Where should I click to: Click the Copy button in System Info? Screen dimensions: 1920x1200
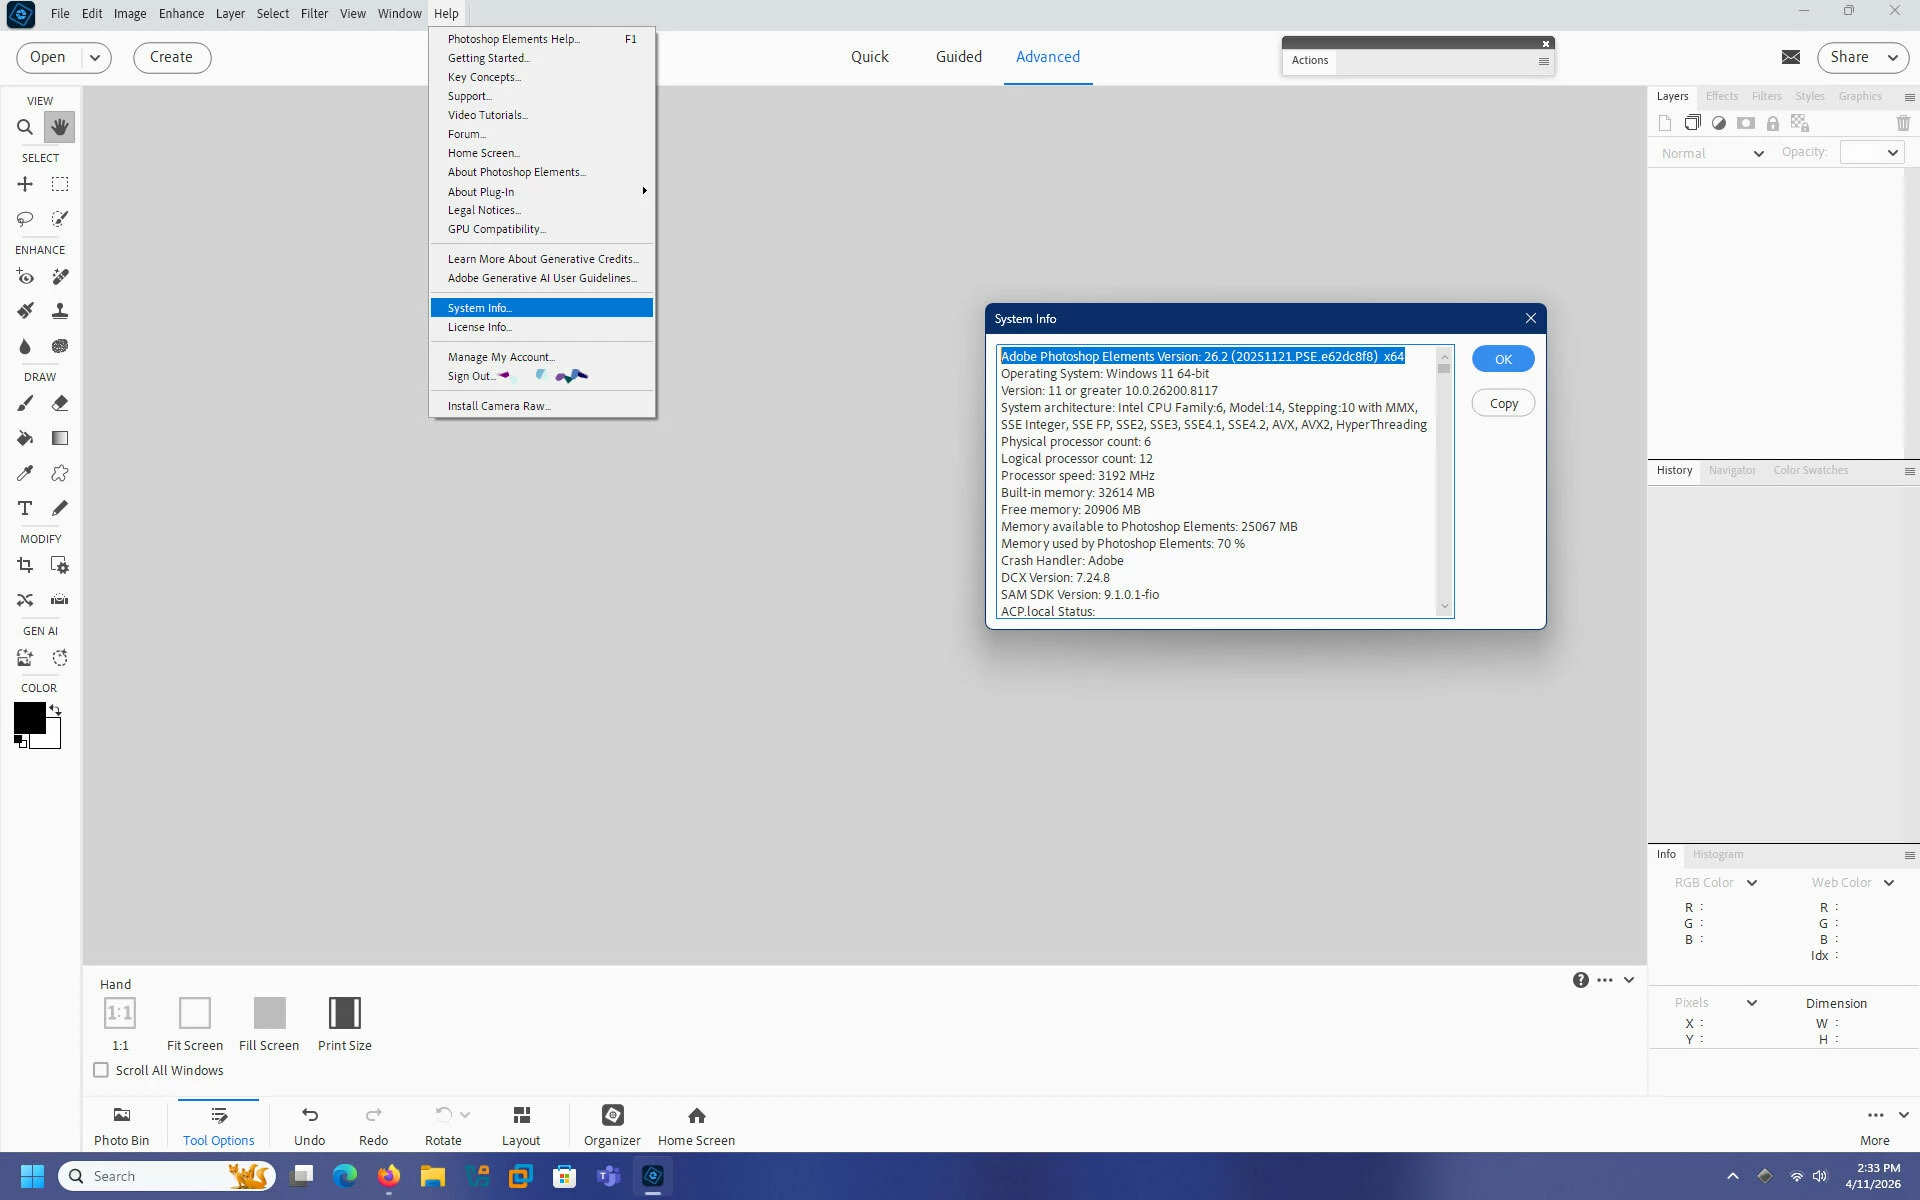pos(1502,403)
